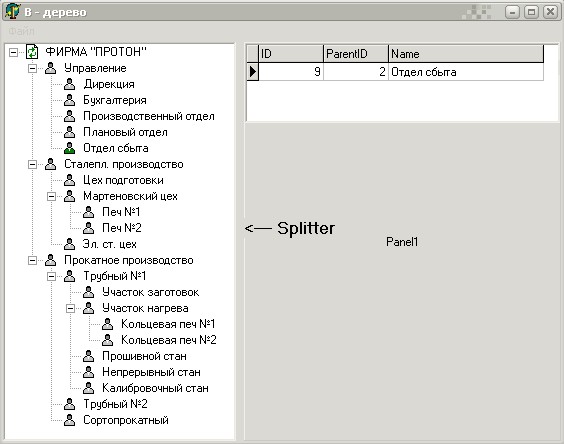Select the Кольцевая печ №1 label
Image resolution: width=564 pixels, height=444 pixels.
[x=168, y=324]
